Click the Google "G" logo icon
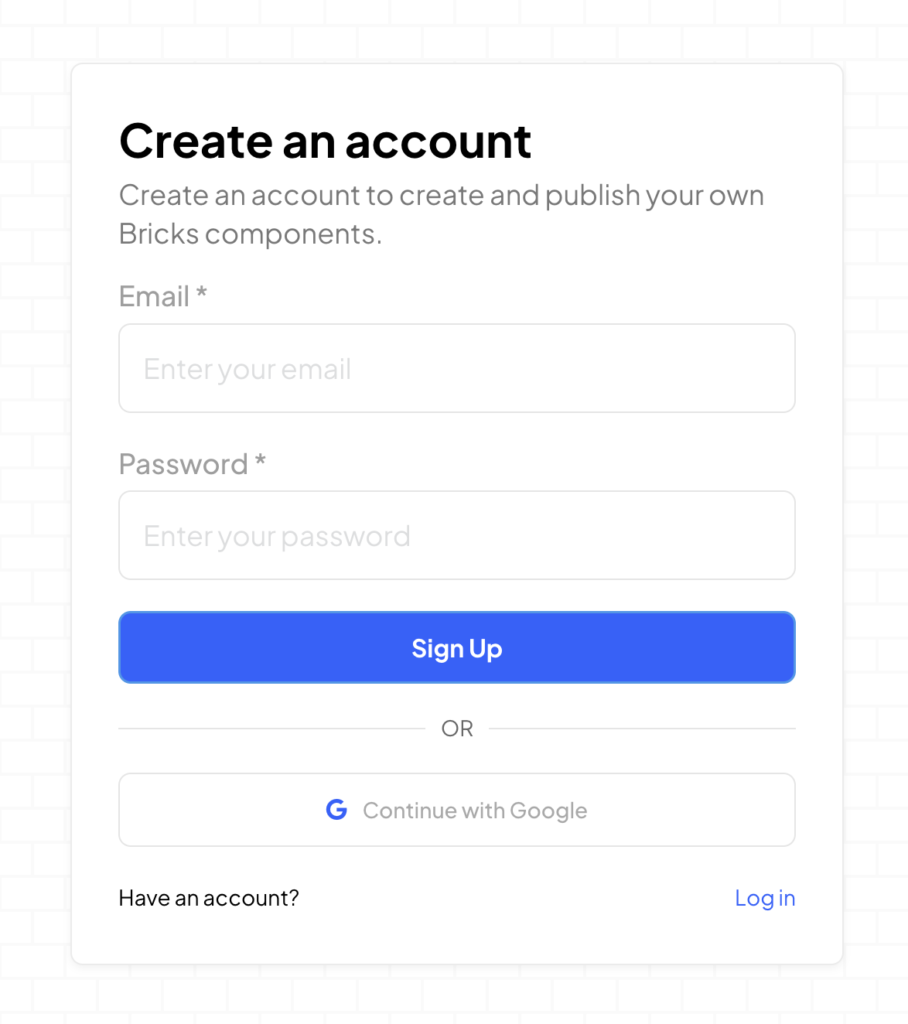This screenshot has height=1024, width=908. click(336, 810)
